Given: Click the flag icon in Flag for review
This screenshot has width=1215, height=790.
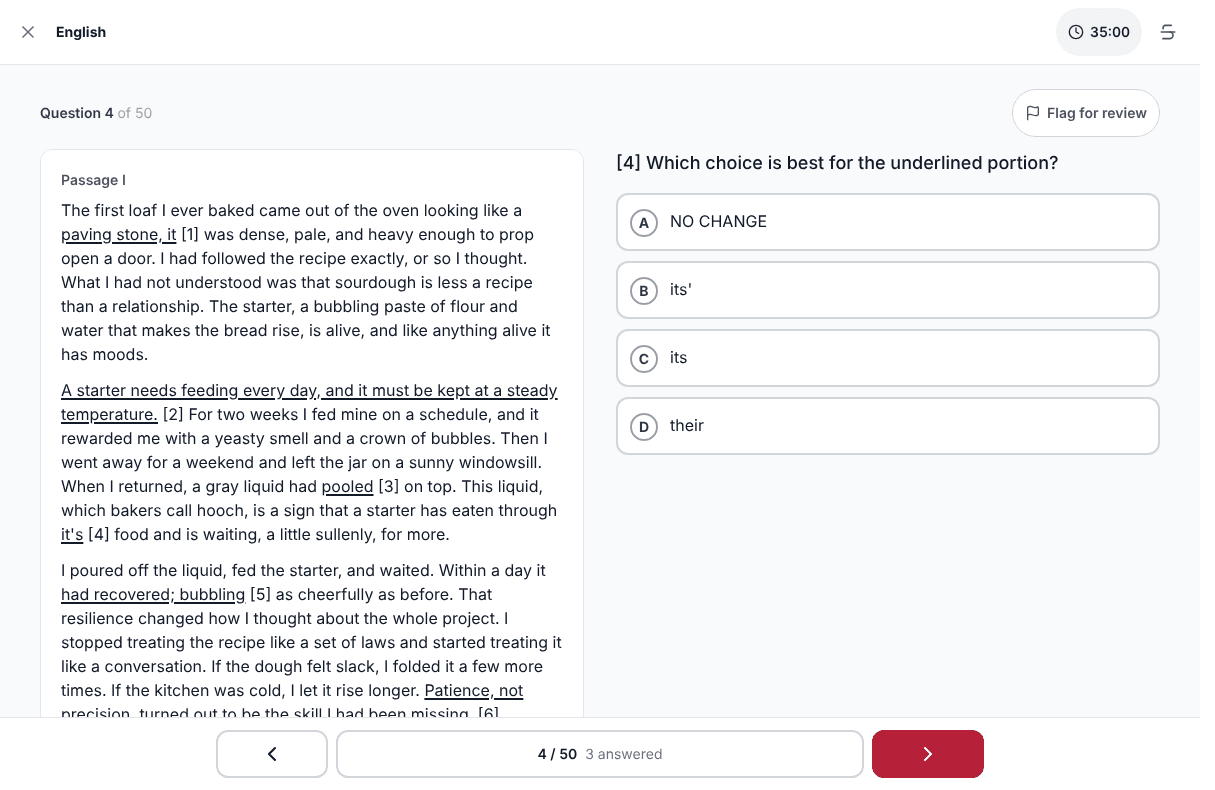Looking at the screenshot, I should click(x=1033, y=113).
